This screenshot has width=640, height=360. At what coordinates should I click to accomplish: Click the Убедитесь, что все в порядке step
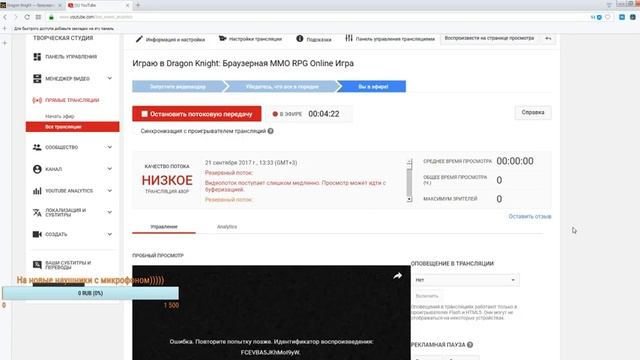(x=282, y=87)
